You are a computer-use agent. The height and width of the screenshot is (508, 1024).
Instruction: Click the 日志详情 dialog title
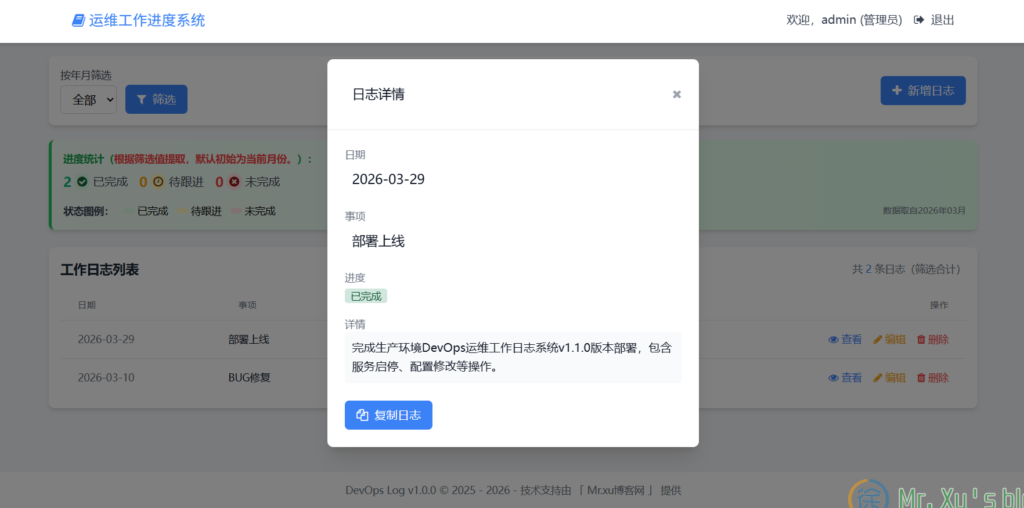tap(378, 95)
